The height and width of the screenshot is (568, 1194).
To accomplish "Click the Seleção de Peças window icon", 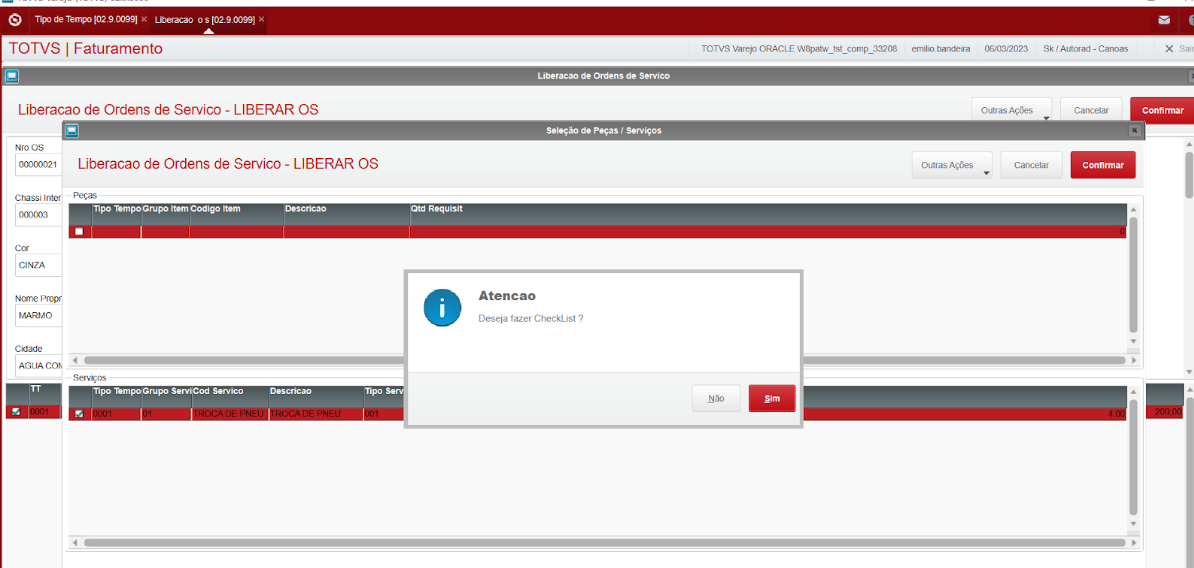I will click(x=72, y=130).
